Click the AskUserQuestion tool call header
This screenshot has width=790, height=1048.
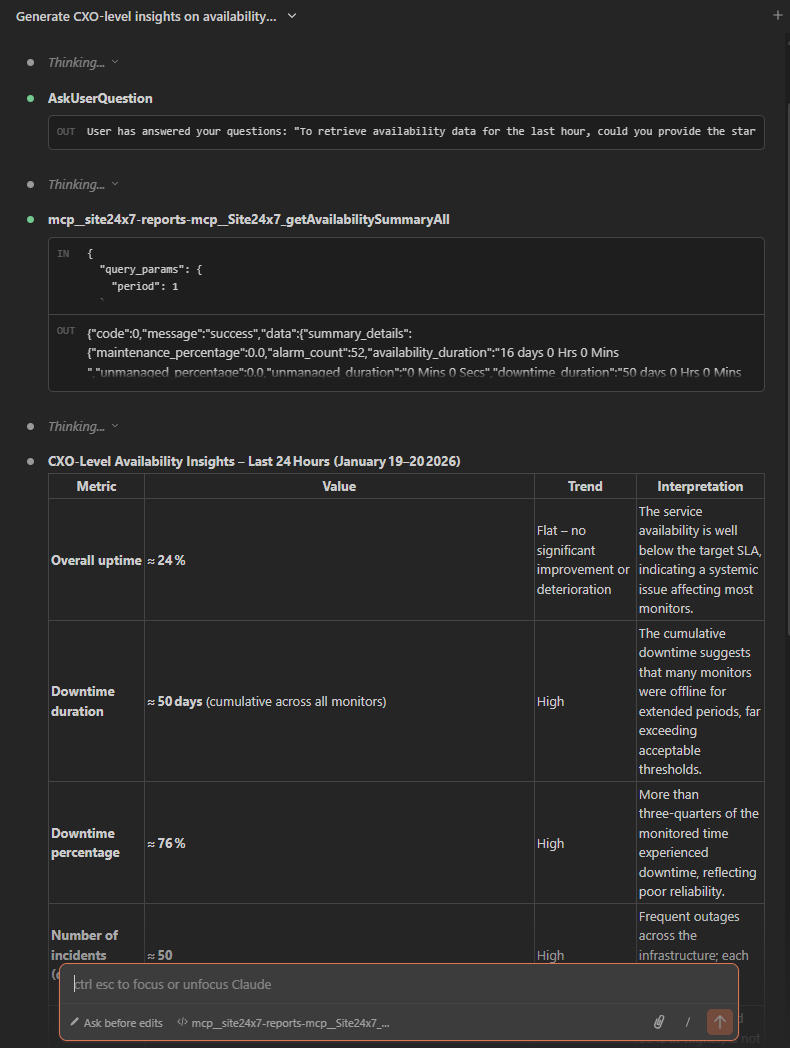[x=100, y=98]
